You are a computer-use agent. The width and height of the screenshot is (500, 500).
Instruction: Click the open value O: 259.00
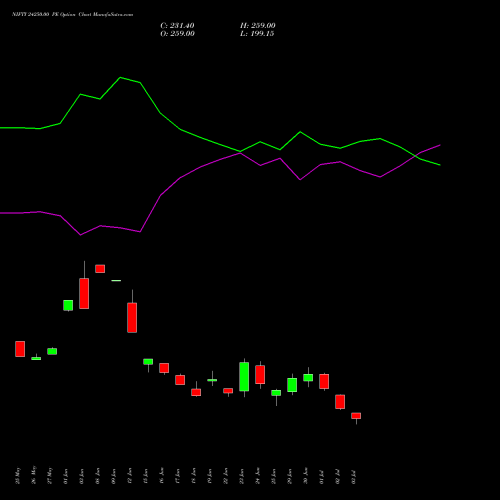point(177,34)
